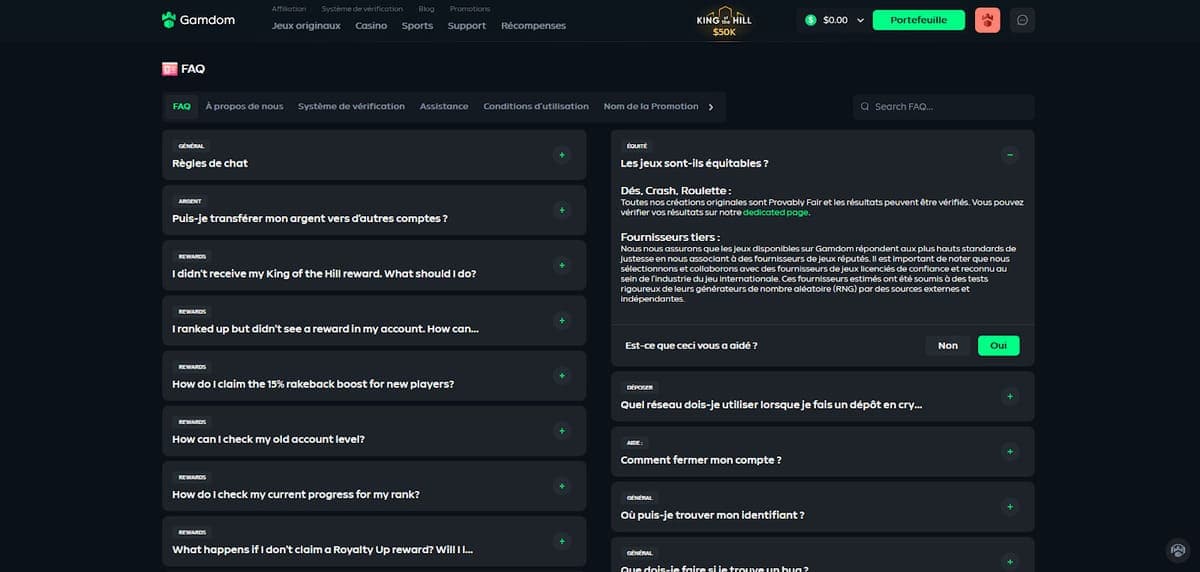The height and width of the screenshot is (572, 1200).
Task: Open the support widget icon at bottom right
Action: [1178, 550]
